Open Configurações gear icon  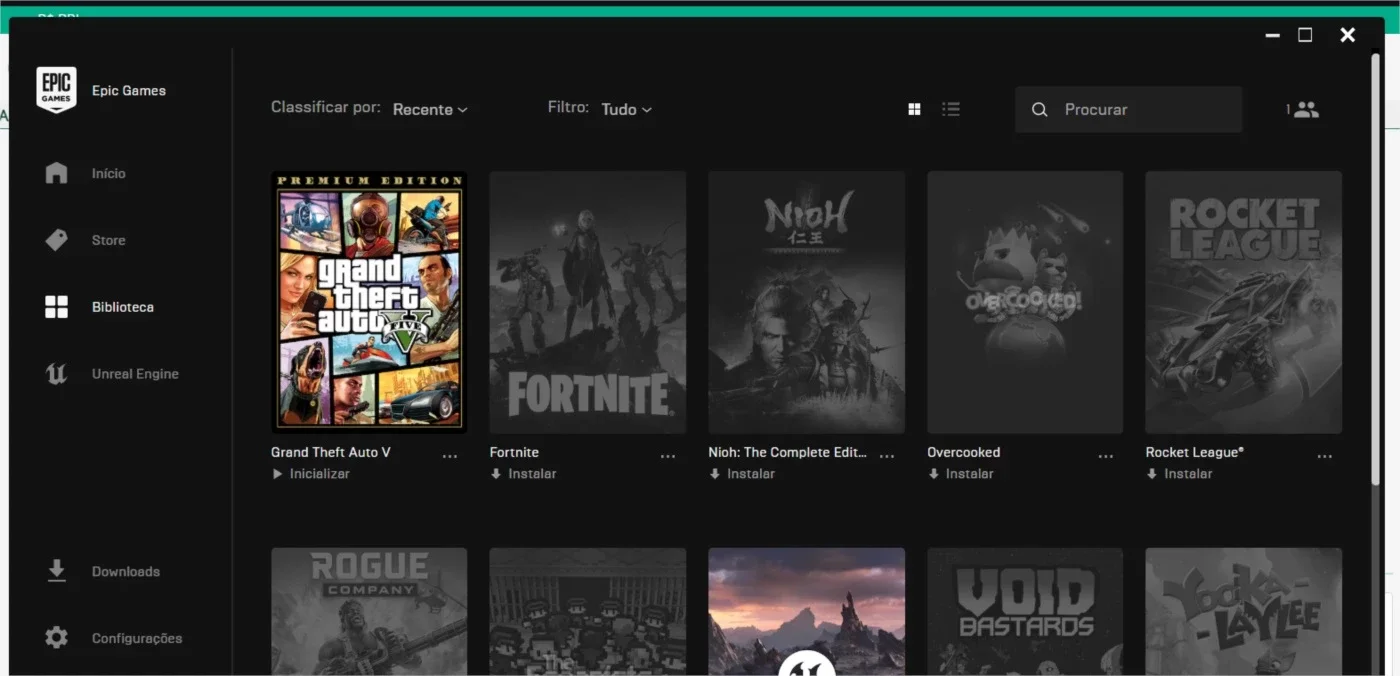(x=57, y=638)
